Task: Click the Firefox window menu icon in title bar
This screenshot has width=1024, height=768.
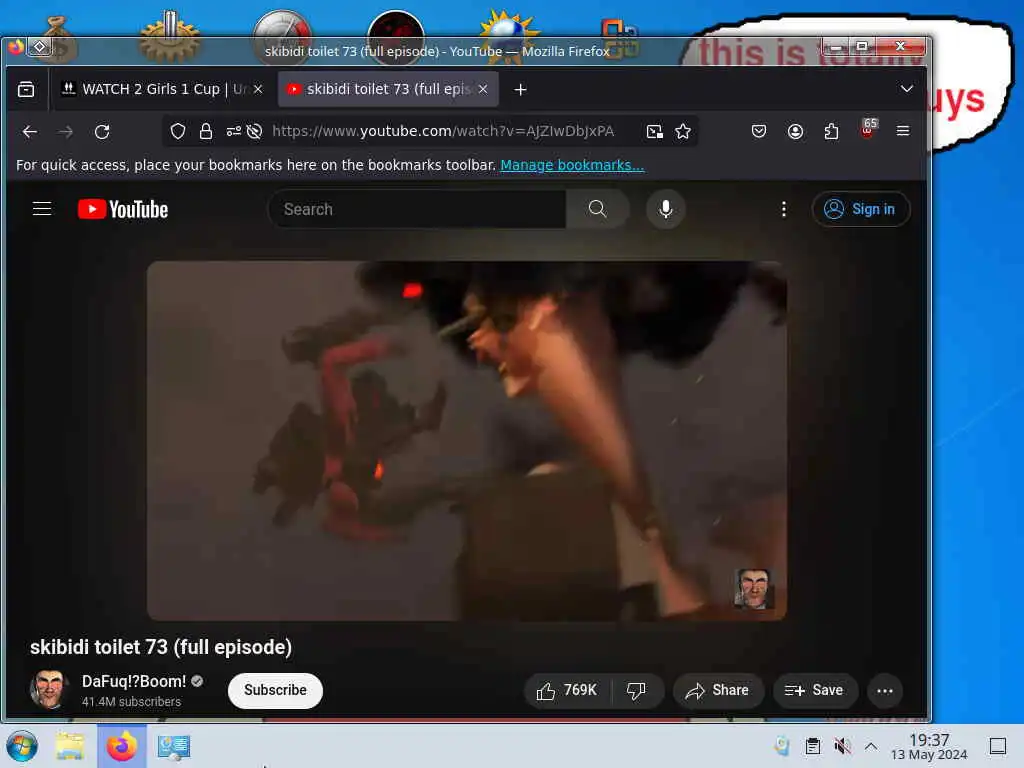Action: tap(16, 46)
